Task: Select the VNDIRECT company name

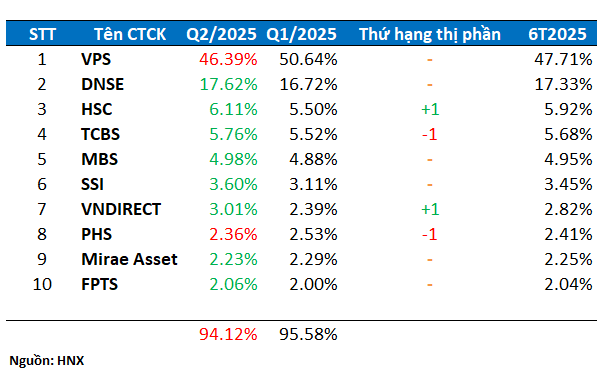Action: 121,209
